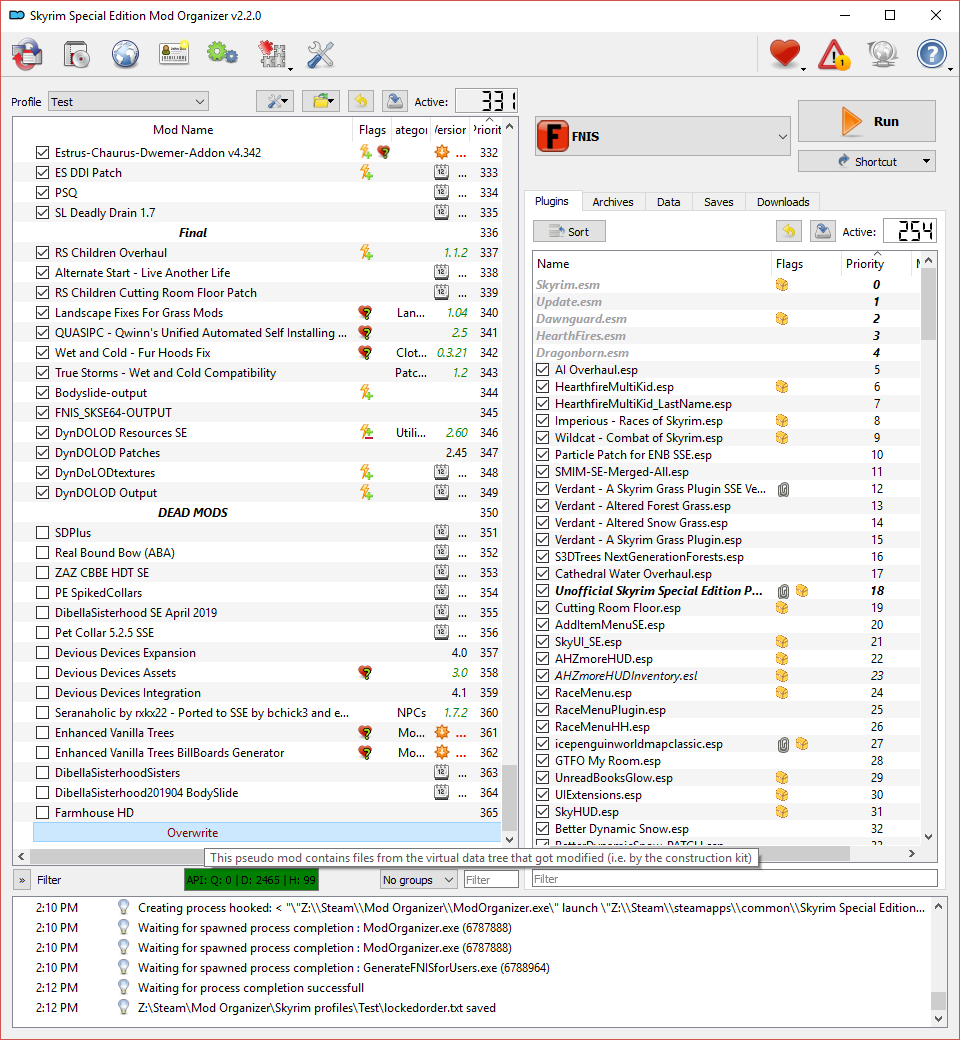Open the No groups dropdown
This screenshot has height=1040, width=960.
pyautogui.click(x=419, y=879)
